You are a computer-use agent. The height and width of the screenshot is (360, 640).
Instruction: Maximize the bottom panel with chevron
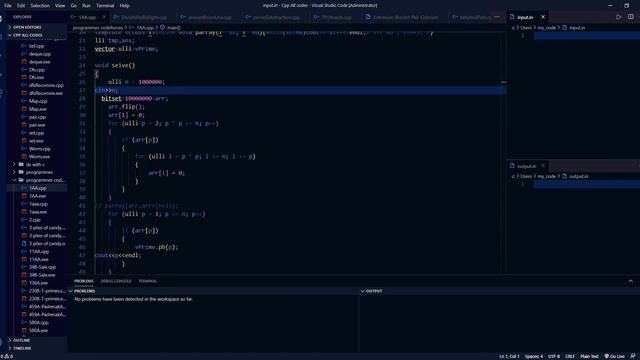tap(631, 281)
